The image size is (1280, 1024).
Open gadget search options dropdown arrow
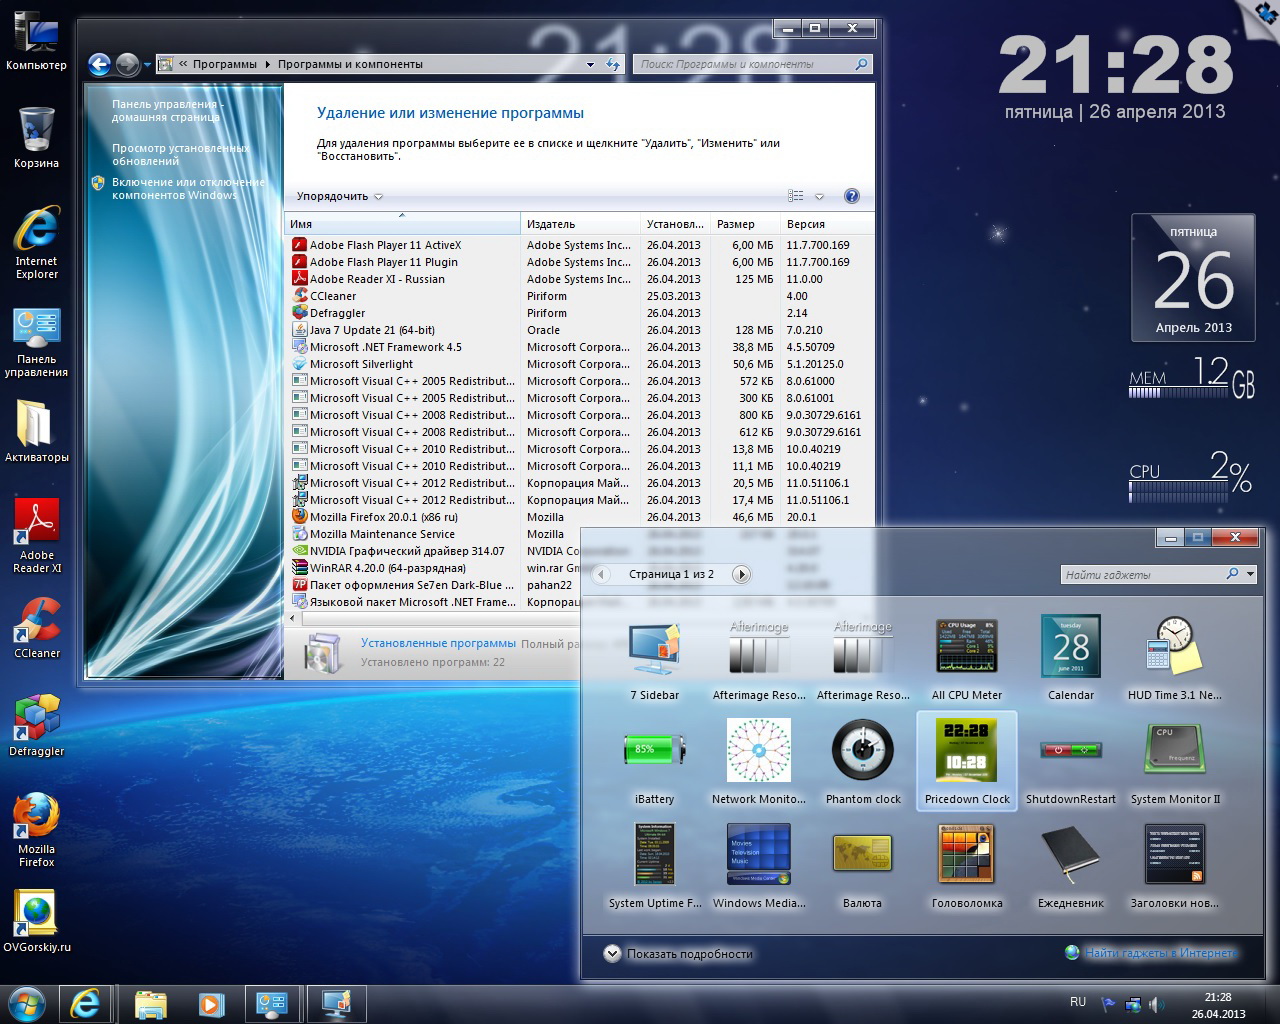(x=1250, y=574)
